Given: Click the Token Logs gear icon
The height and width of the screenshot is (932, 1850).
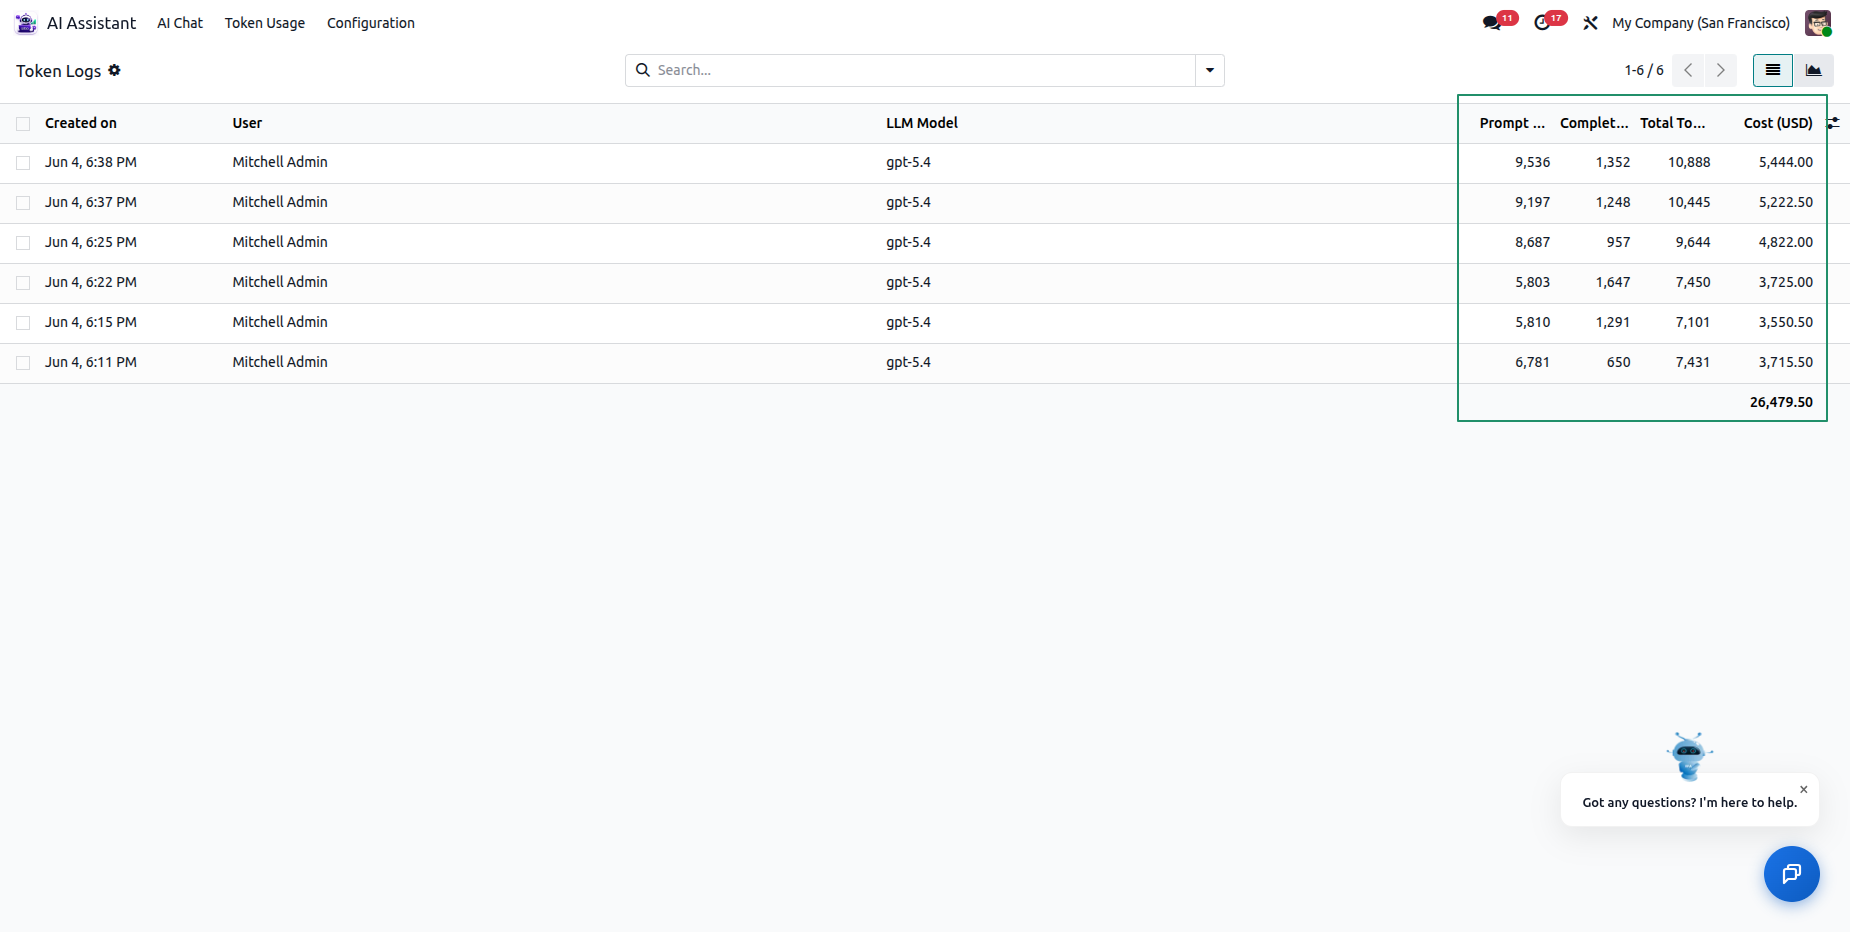Looking at the screenshot, I should 114,70.
